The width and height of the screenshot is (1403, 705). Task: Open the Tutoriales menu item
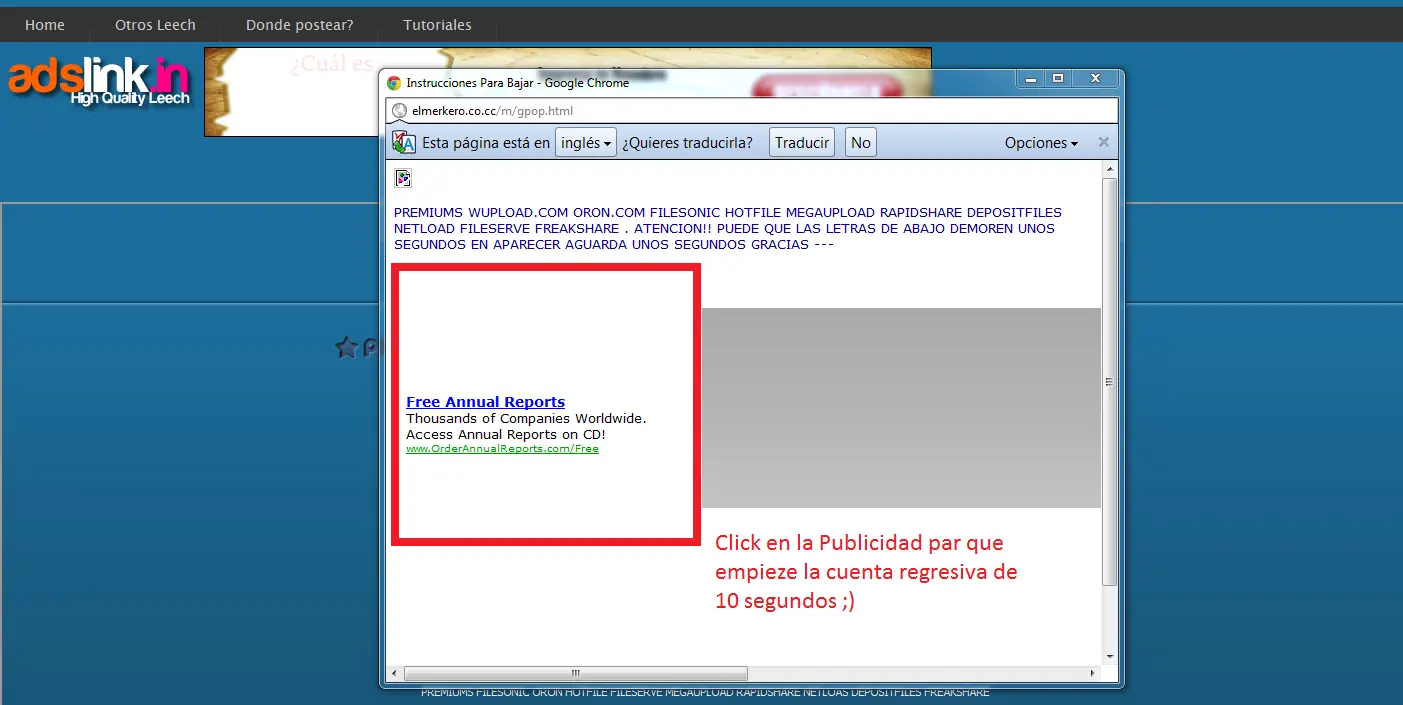click(x=437, y=25)
